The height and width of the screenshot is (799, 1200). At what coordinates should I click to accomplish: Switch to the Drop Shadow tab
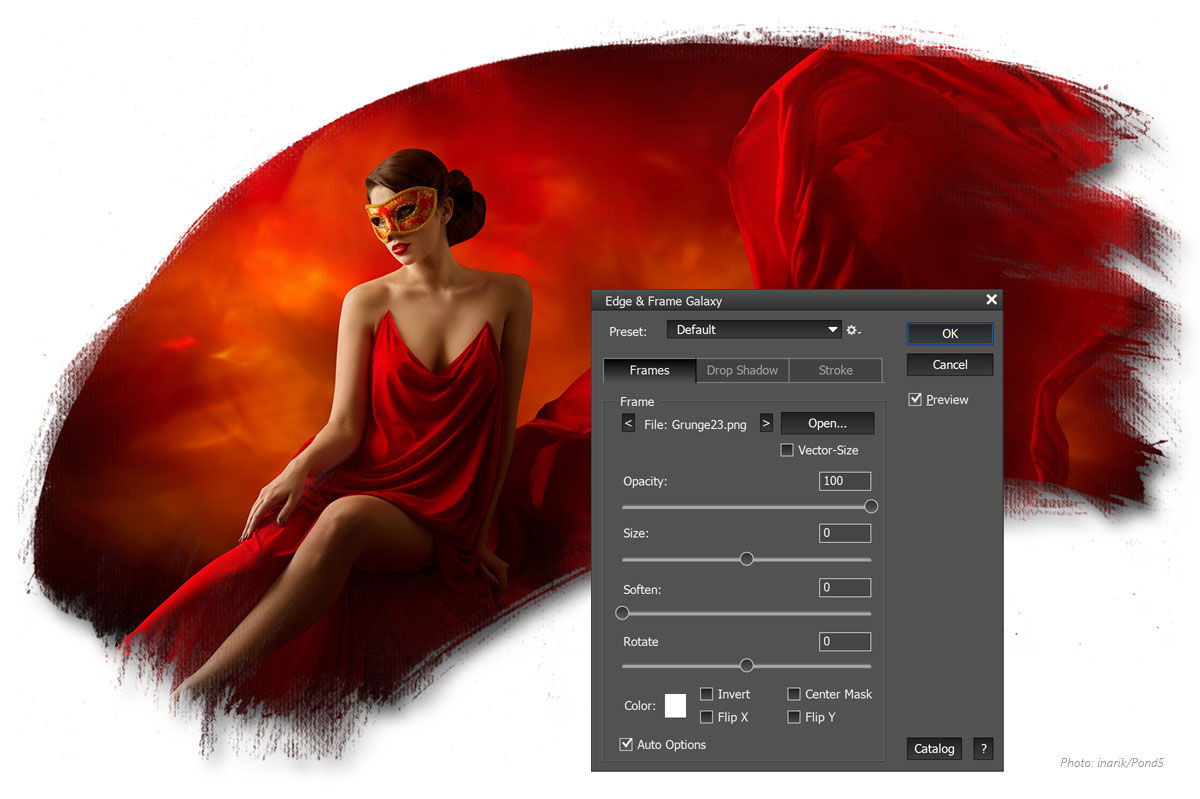point(742,371)
